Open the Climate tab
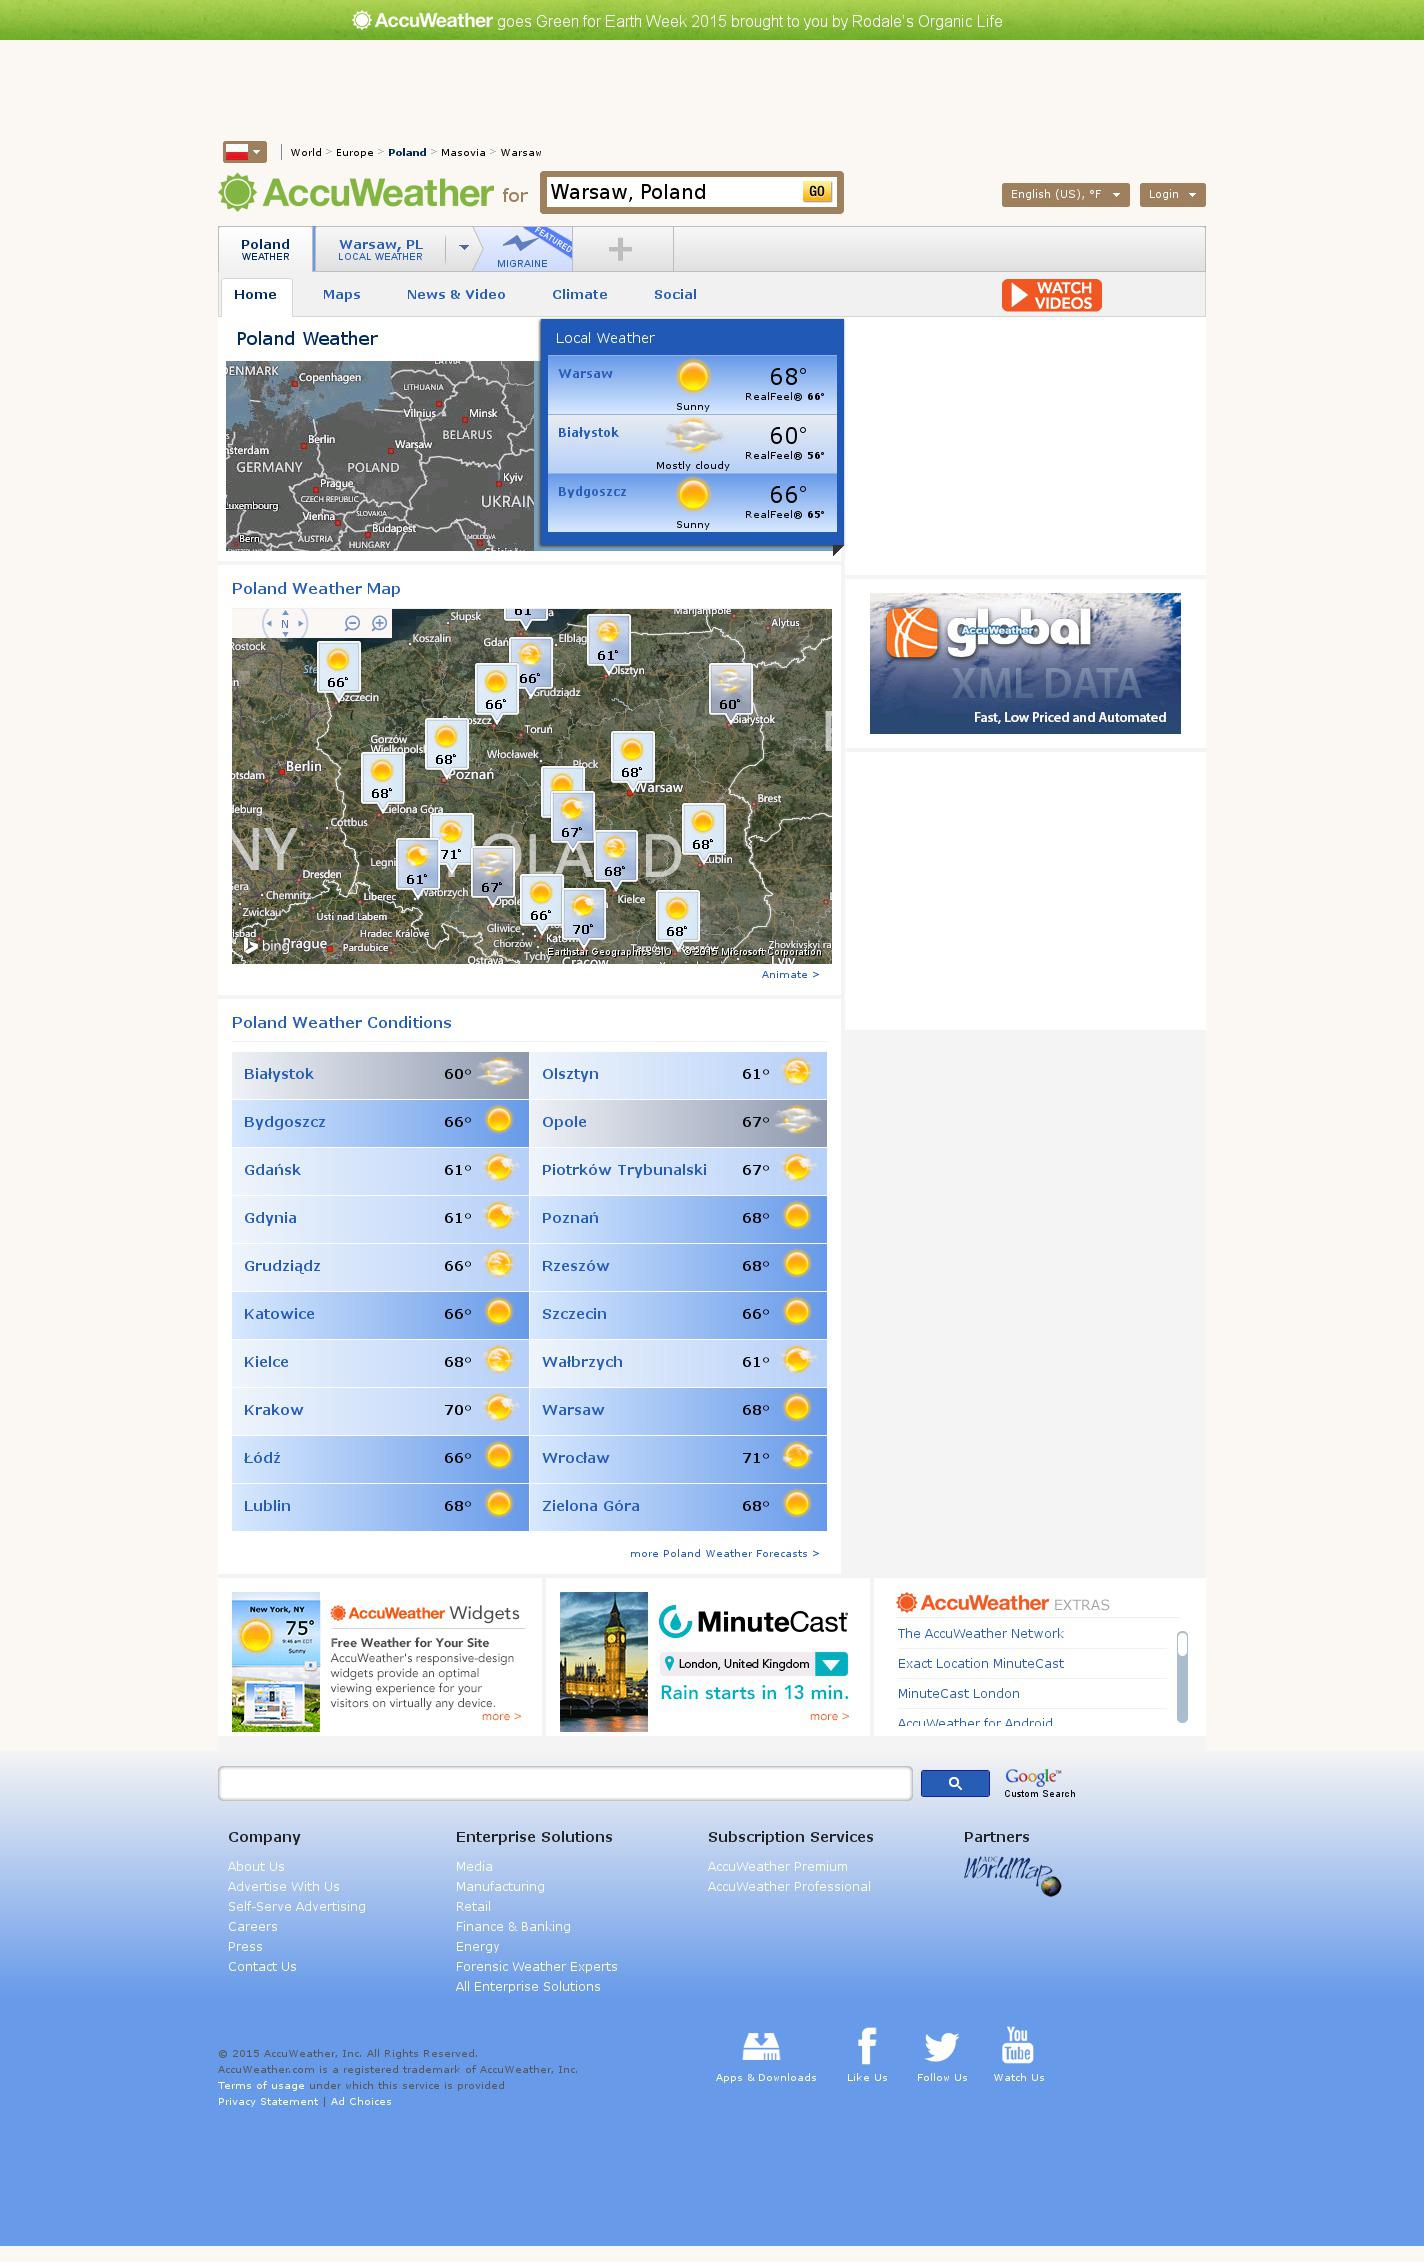Viewport: 1424px width, 2262px height. coord(579,294)
